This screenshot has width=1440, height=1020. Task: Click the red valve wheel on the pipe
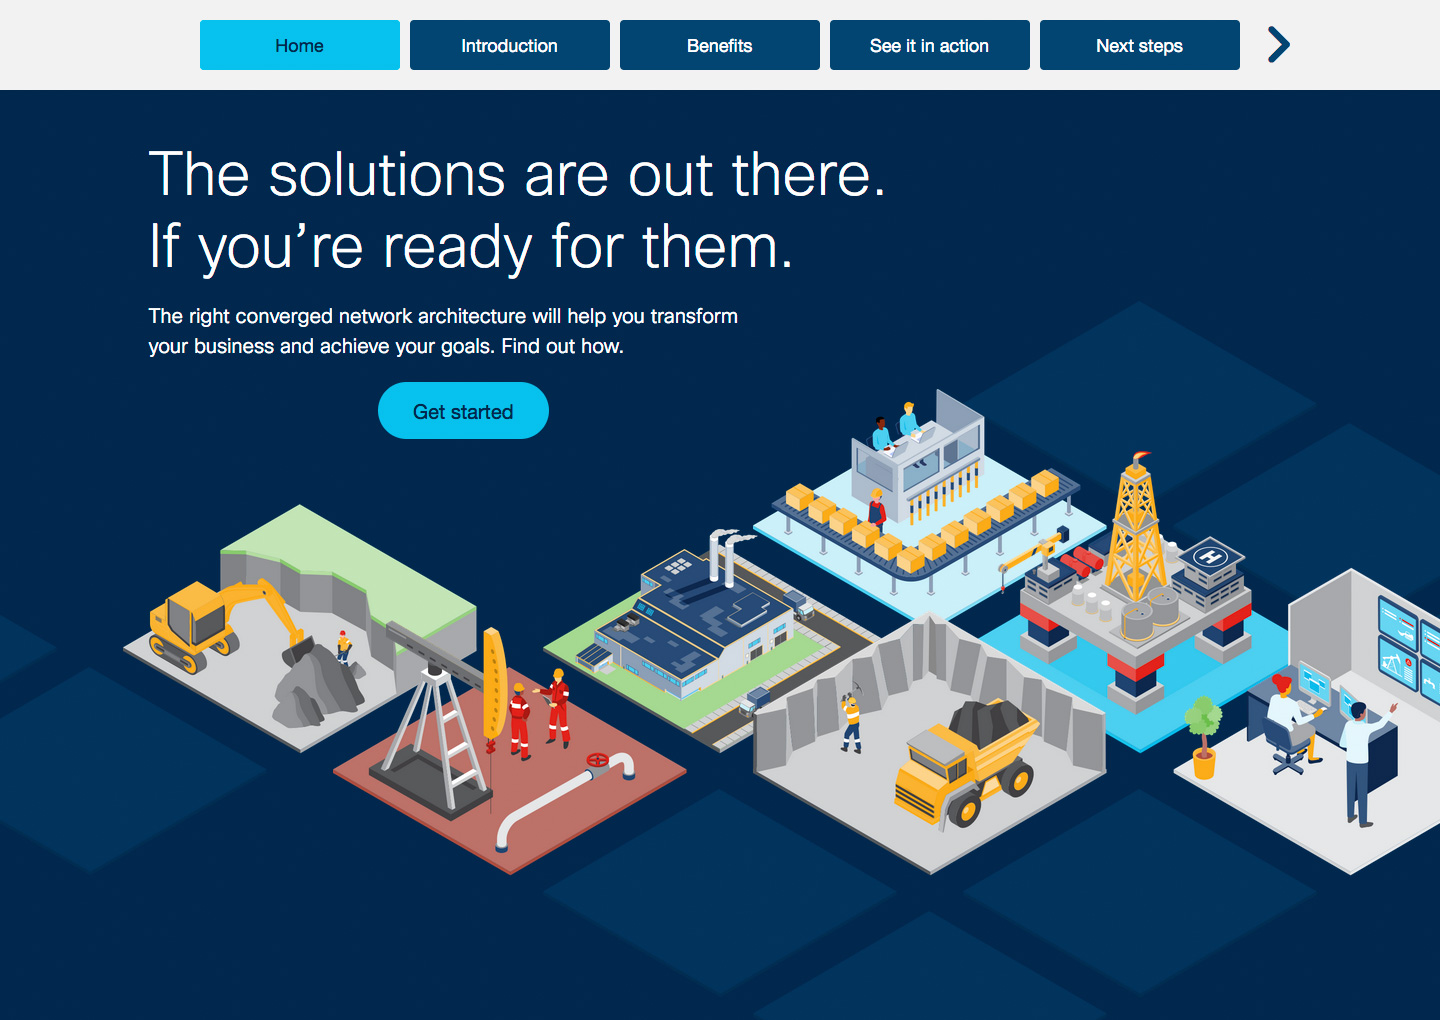click(x=598, y=761)
